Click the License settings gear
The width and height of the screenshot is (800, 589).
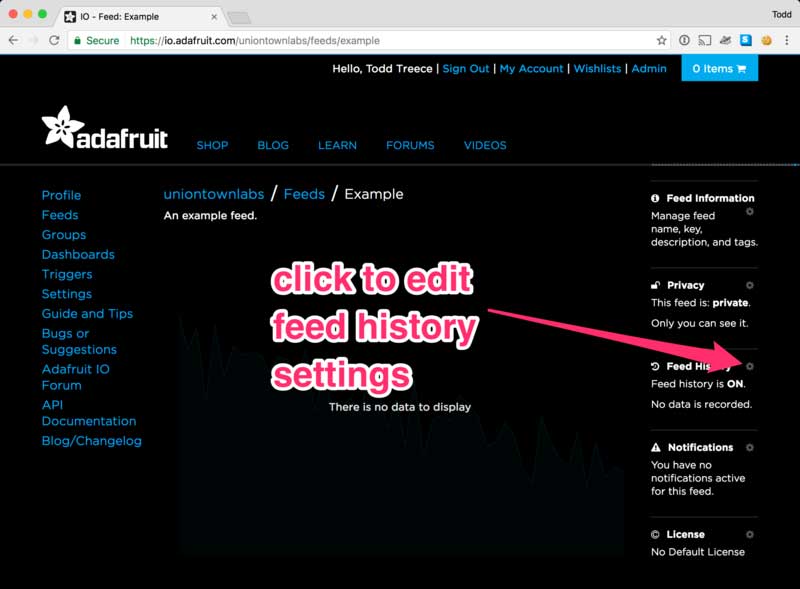point(750,534)
